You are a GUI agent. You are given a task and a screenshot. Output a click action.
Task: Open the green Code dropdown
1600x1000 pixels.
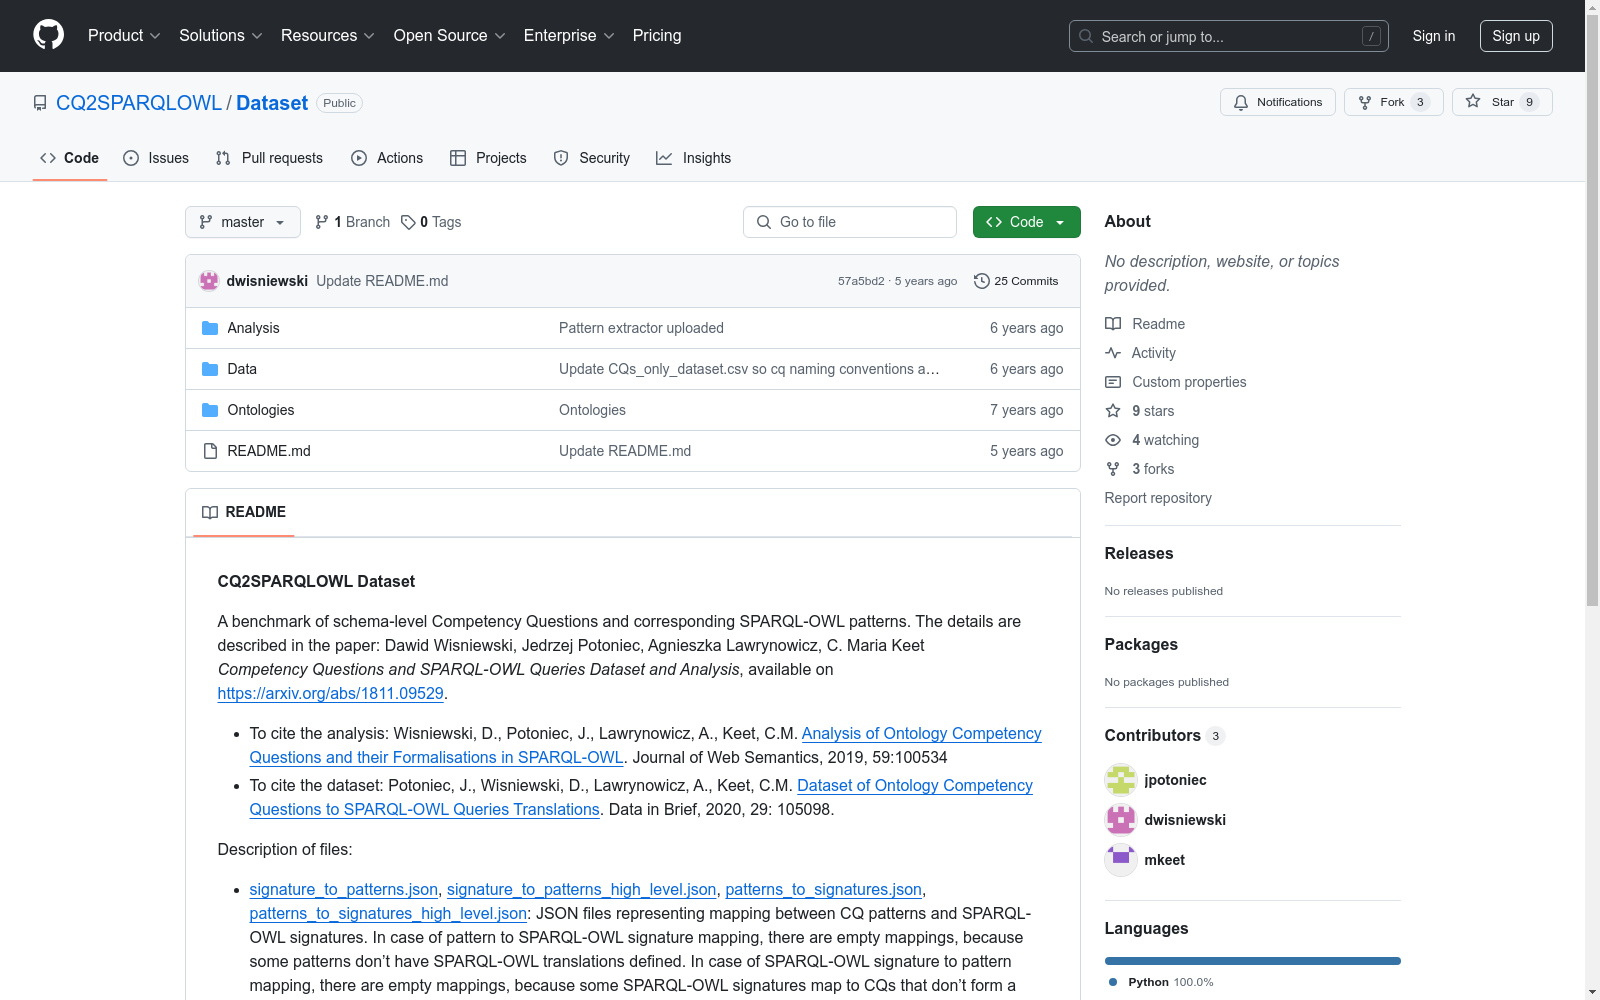click(1026, 222)
